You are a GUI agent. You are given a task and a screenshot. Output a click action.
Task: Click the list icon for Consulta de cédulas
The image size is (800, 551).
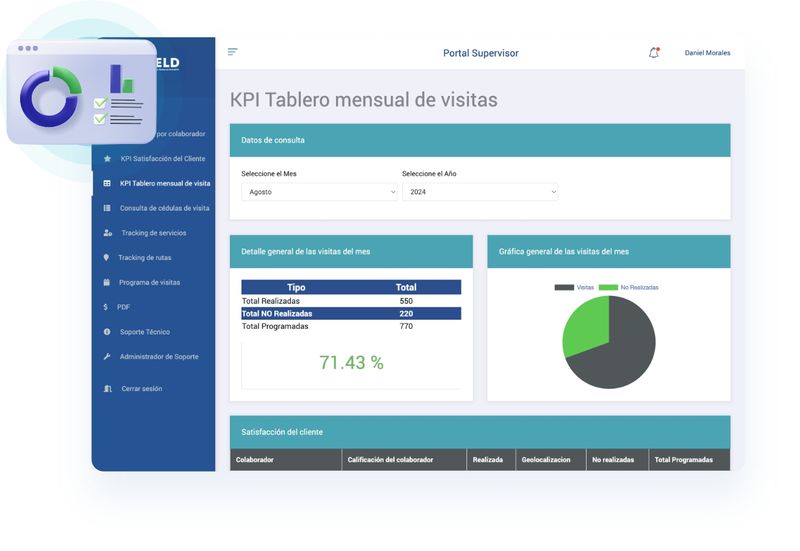(107, 208)
